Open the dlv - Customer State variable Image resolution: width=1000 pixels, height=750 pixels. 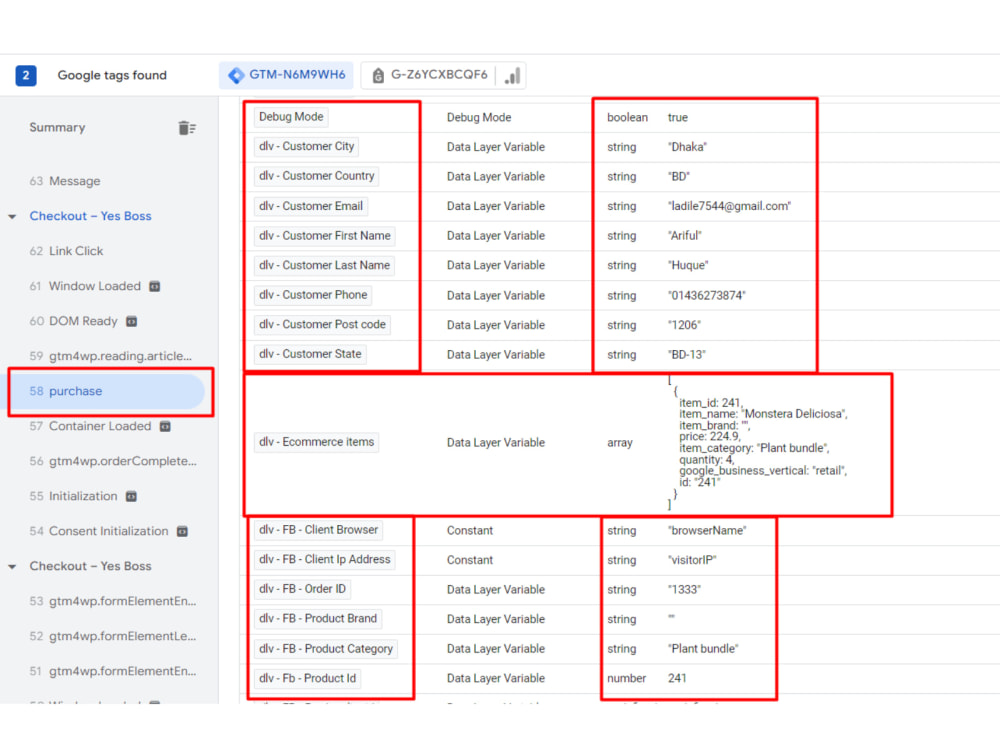(310, 354)
